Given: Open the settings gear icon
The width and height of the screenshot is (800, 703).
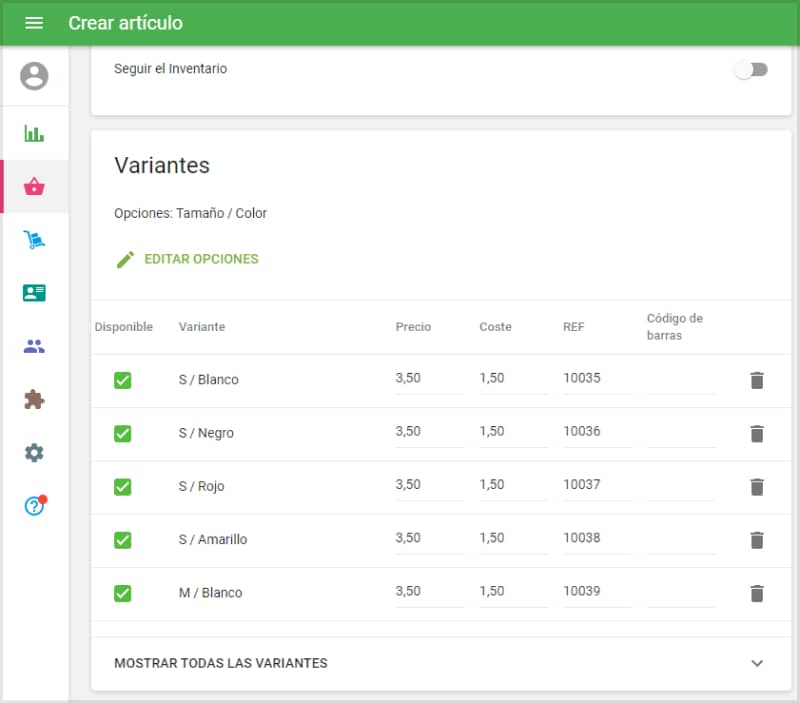Looking at the screenshot, I should [x=34, y=453].
